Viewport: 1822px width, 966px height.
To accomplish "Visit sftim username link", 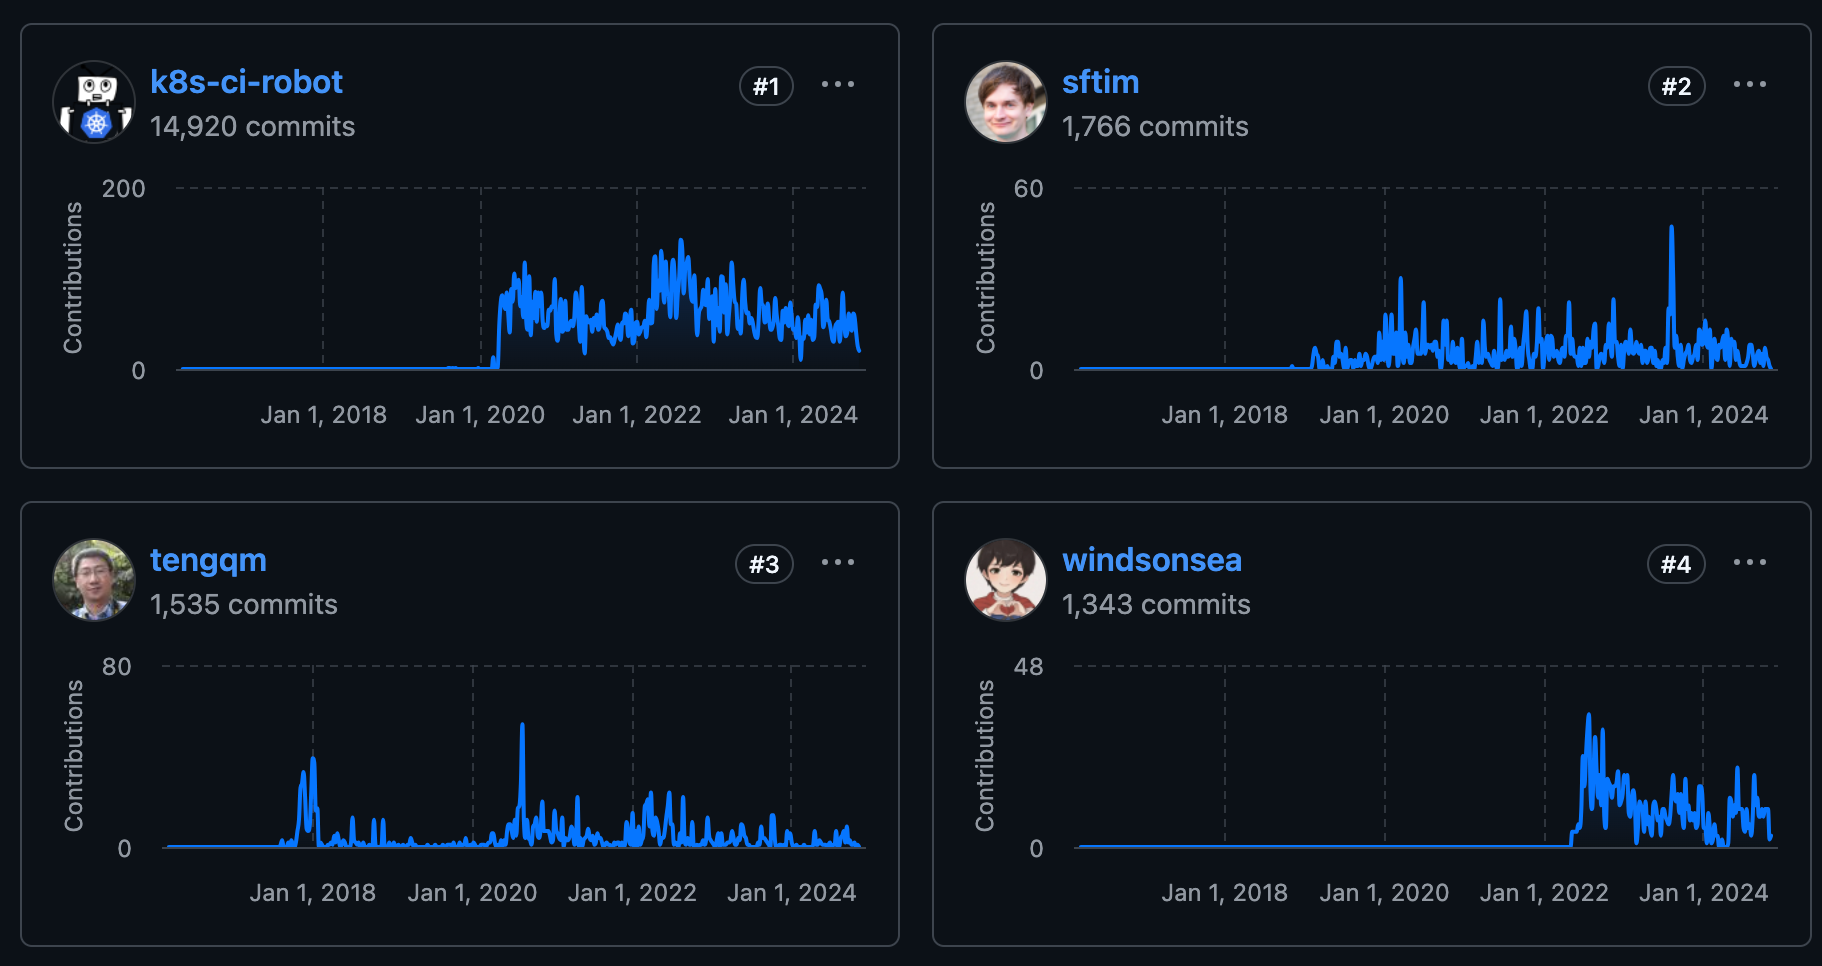I will pos(1100,82).
